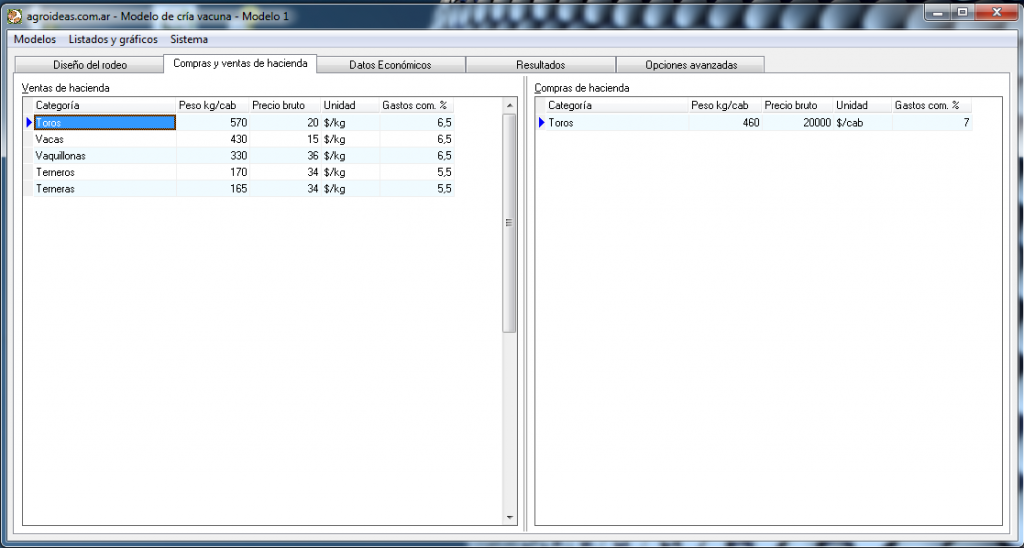Click the Unidad header in Compras
Image resolution: width=1024 pixels, height=548 pixels.
click(863, 105)
